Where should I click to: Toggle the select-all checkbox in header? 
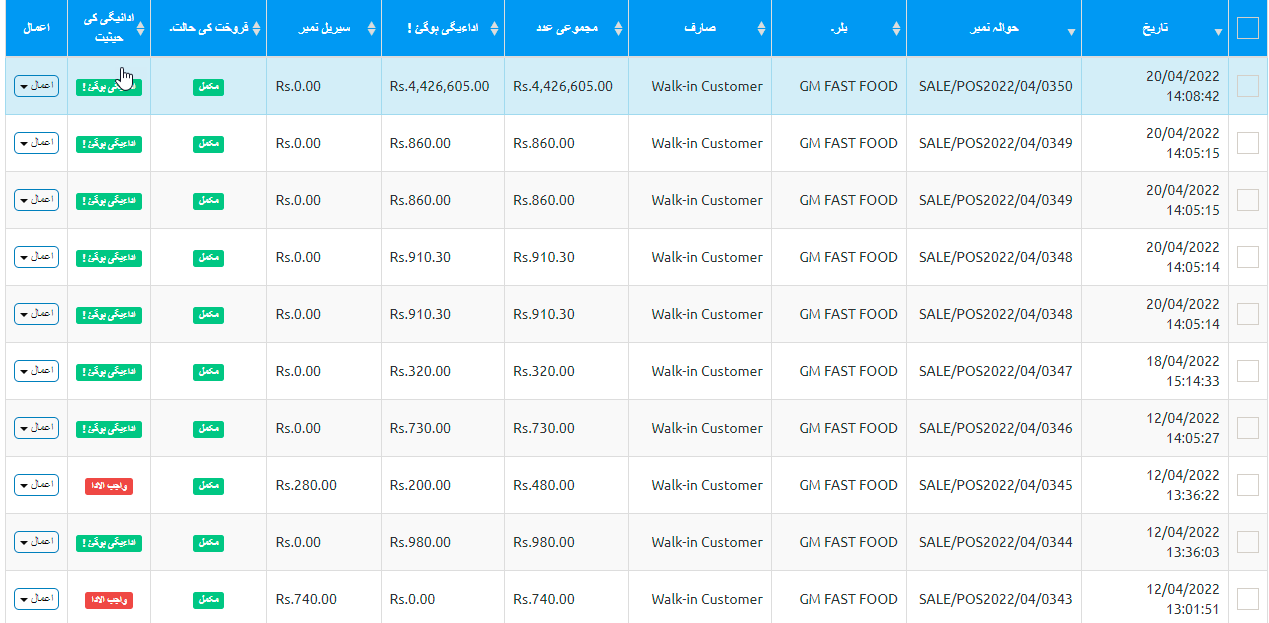pos(1247,28)
